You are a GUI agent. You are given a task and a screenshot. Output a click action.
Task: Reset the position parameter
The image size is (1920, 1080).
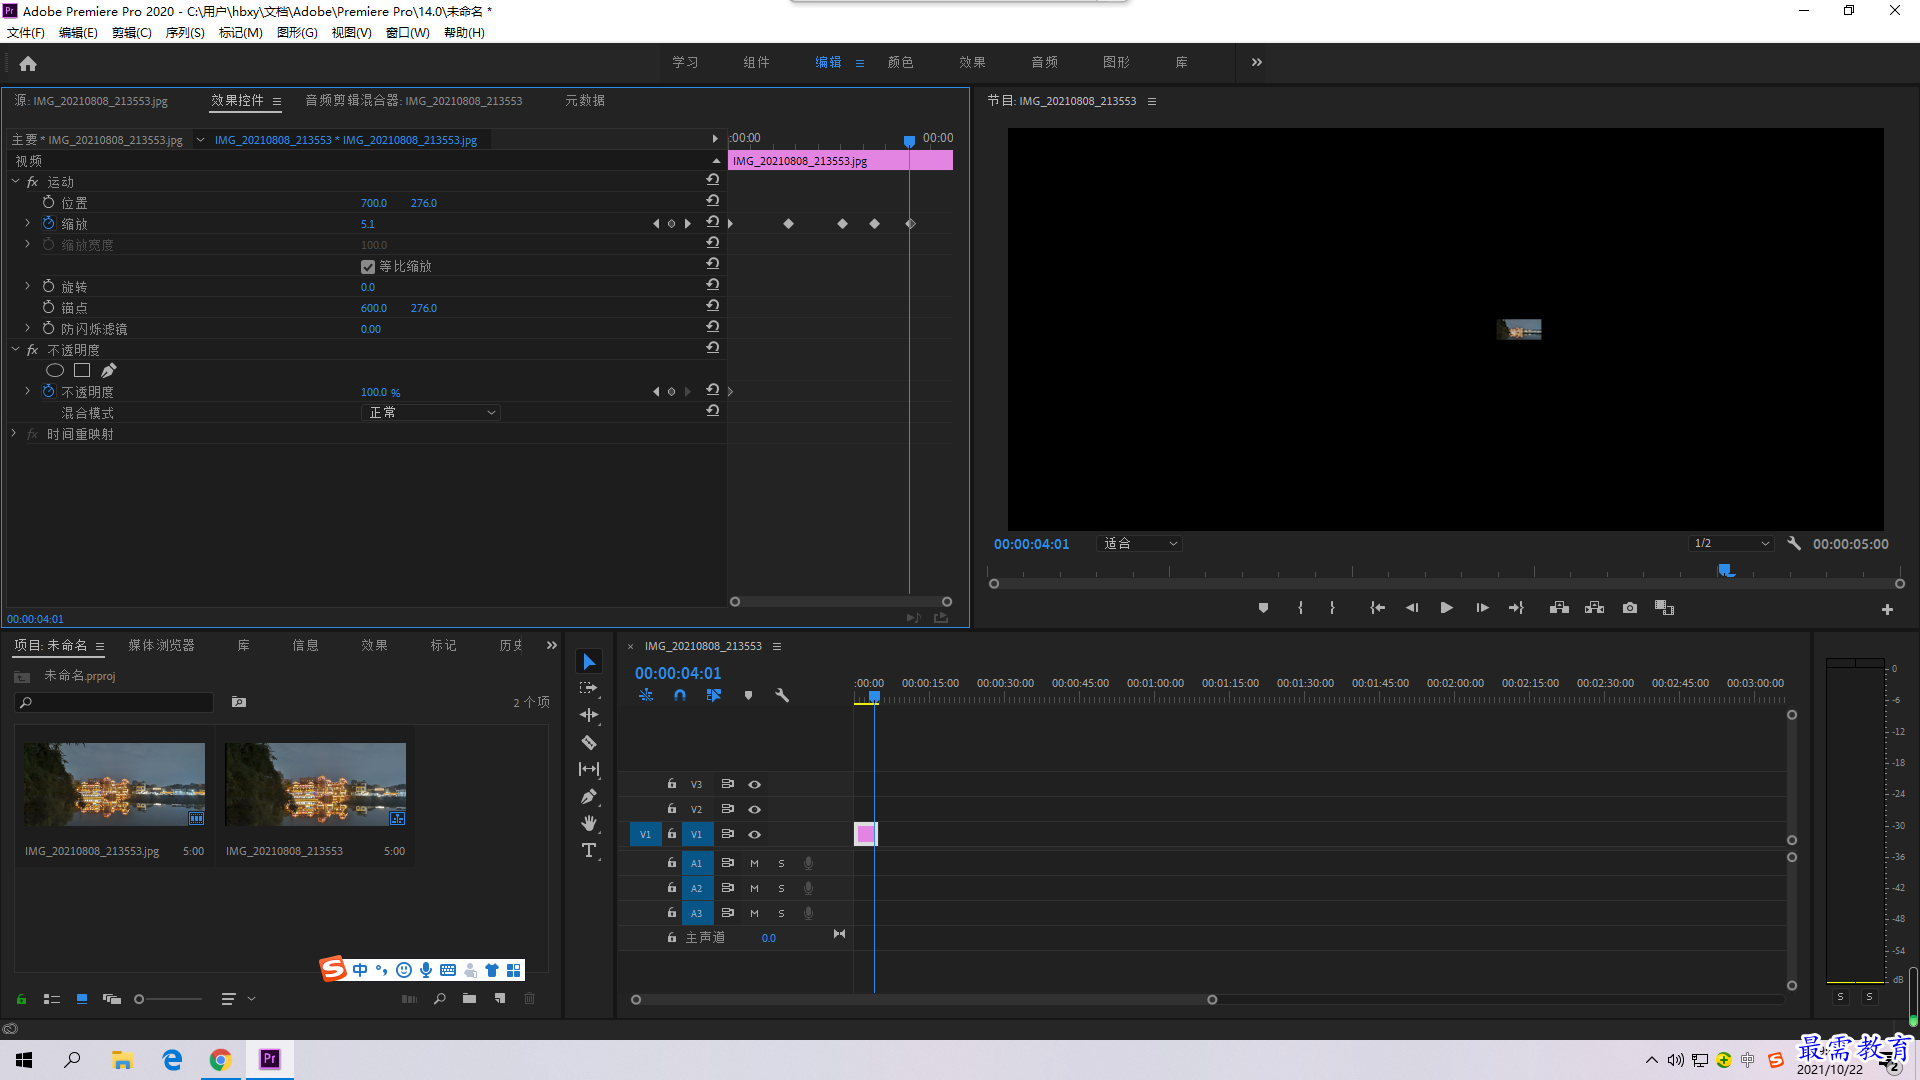pos(712,202)
